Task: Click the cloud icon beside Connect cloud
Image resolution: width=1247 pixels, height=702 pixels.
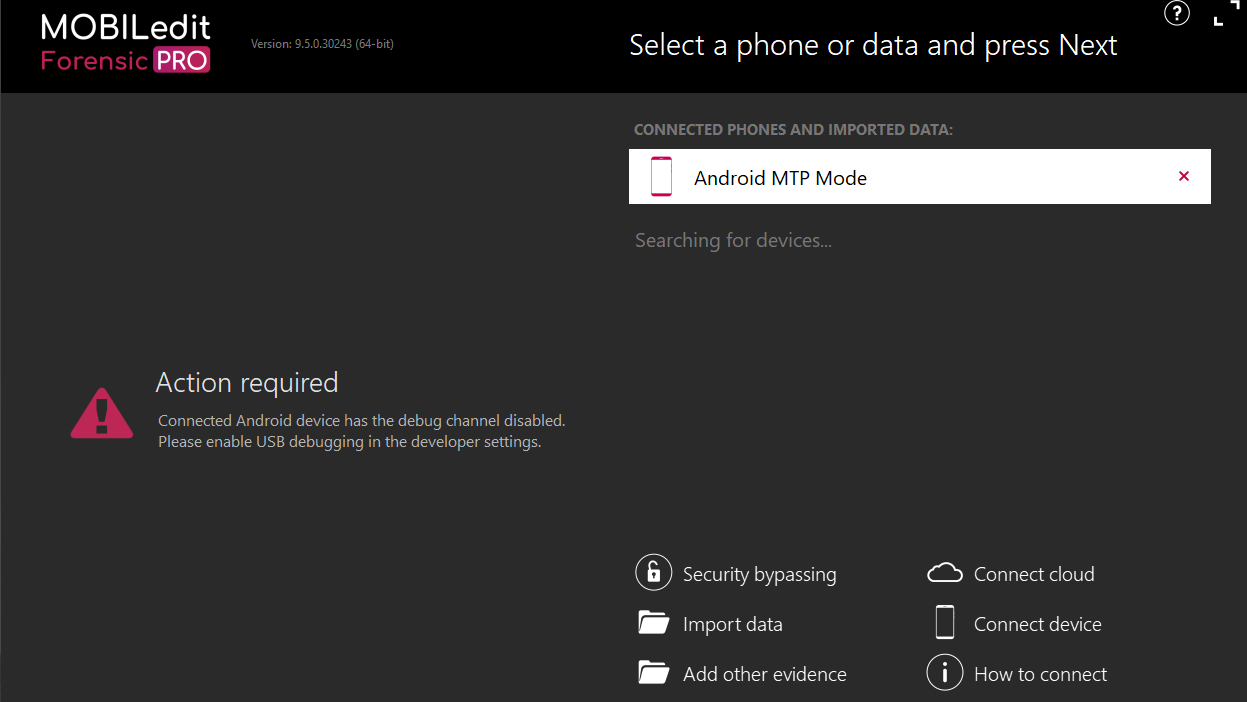Action: [945, 573]
